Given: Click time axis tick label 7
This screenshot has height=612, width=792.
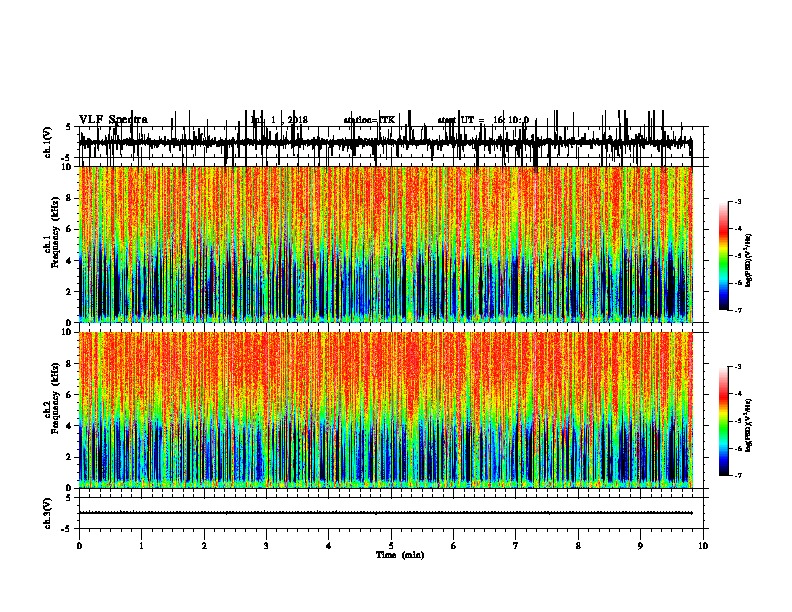Looking at the screenshot, I should 516,546.
